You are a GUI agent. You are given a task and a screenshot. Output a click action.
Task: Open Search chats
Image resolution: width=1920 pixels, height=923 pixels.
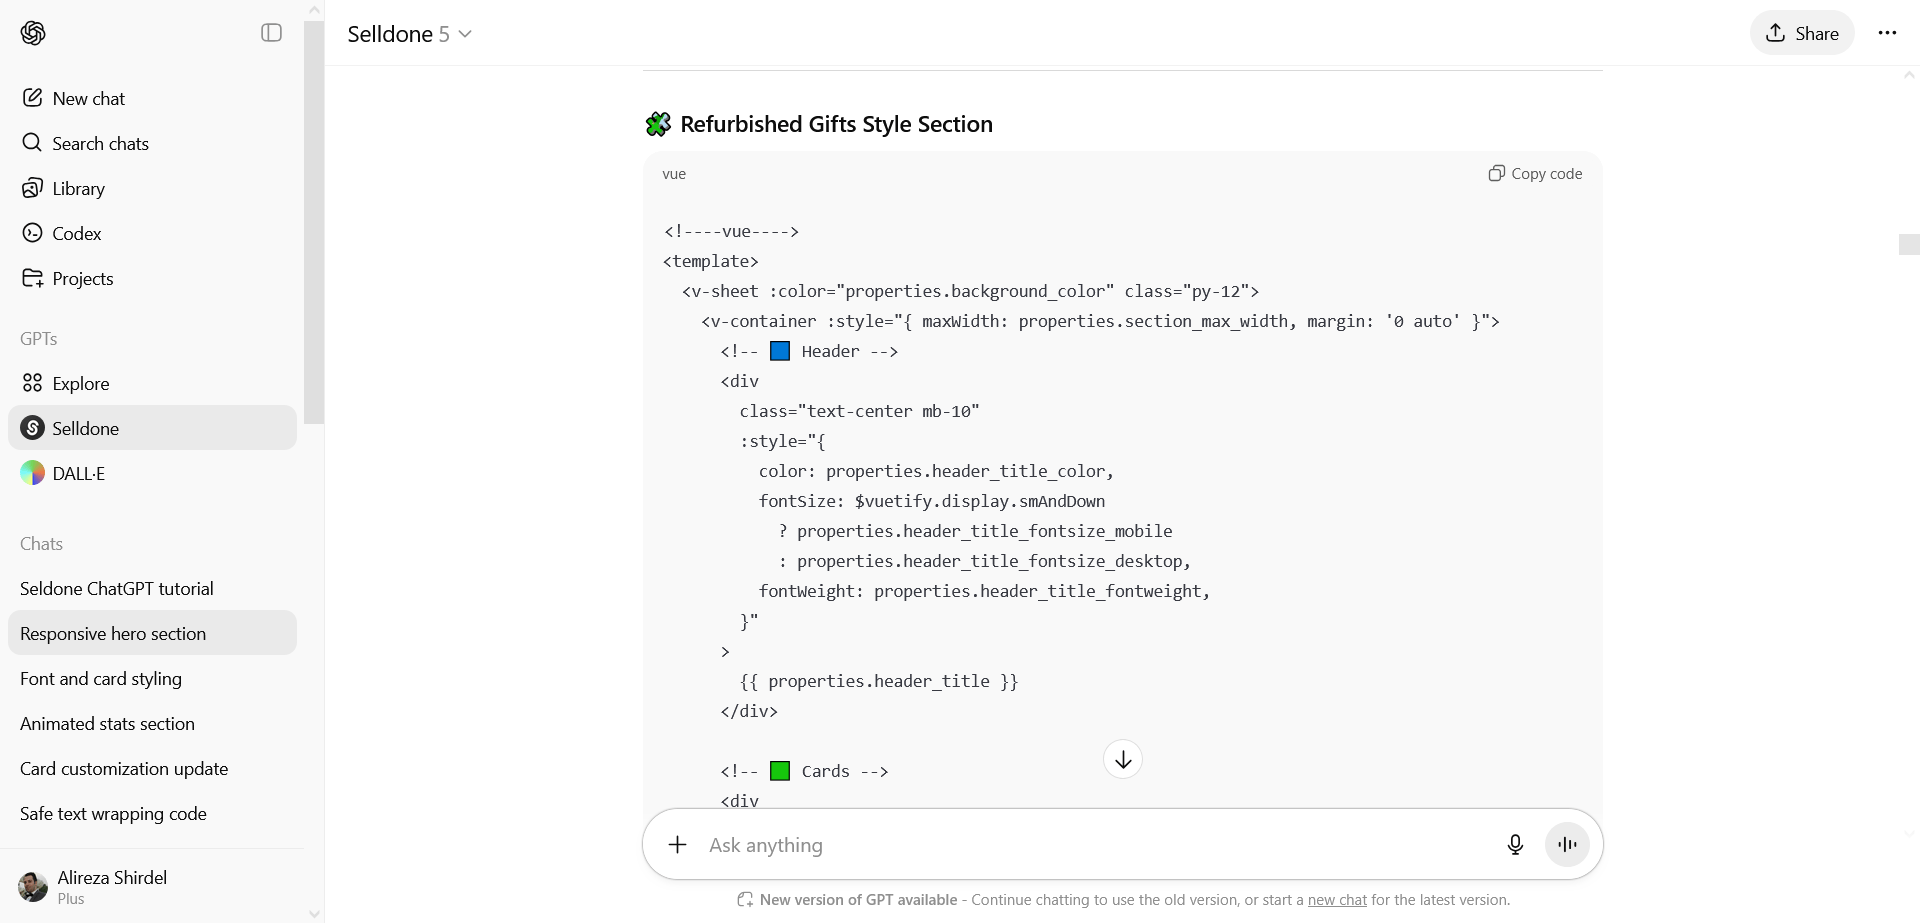point(152,143)
